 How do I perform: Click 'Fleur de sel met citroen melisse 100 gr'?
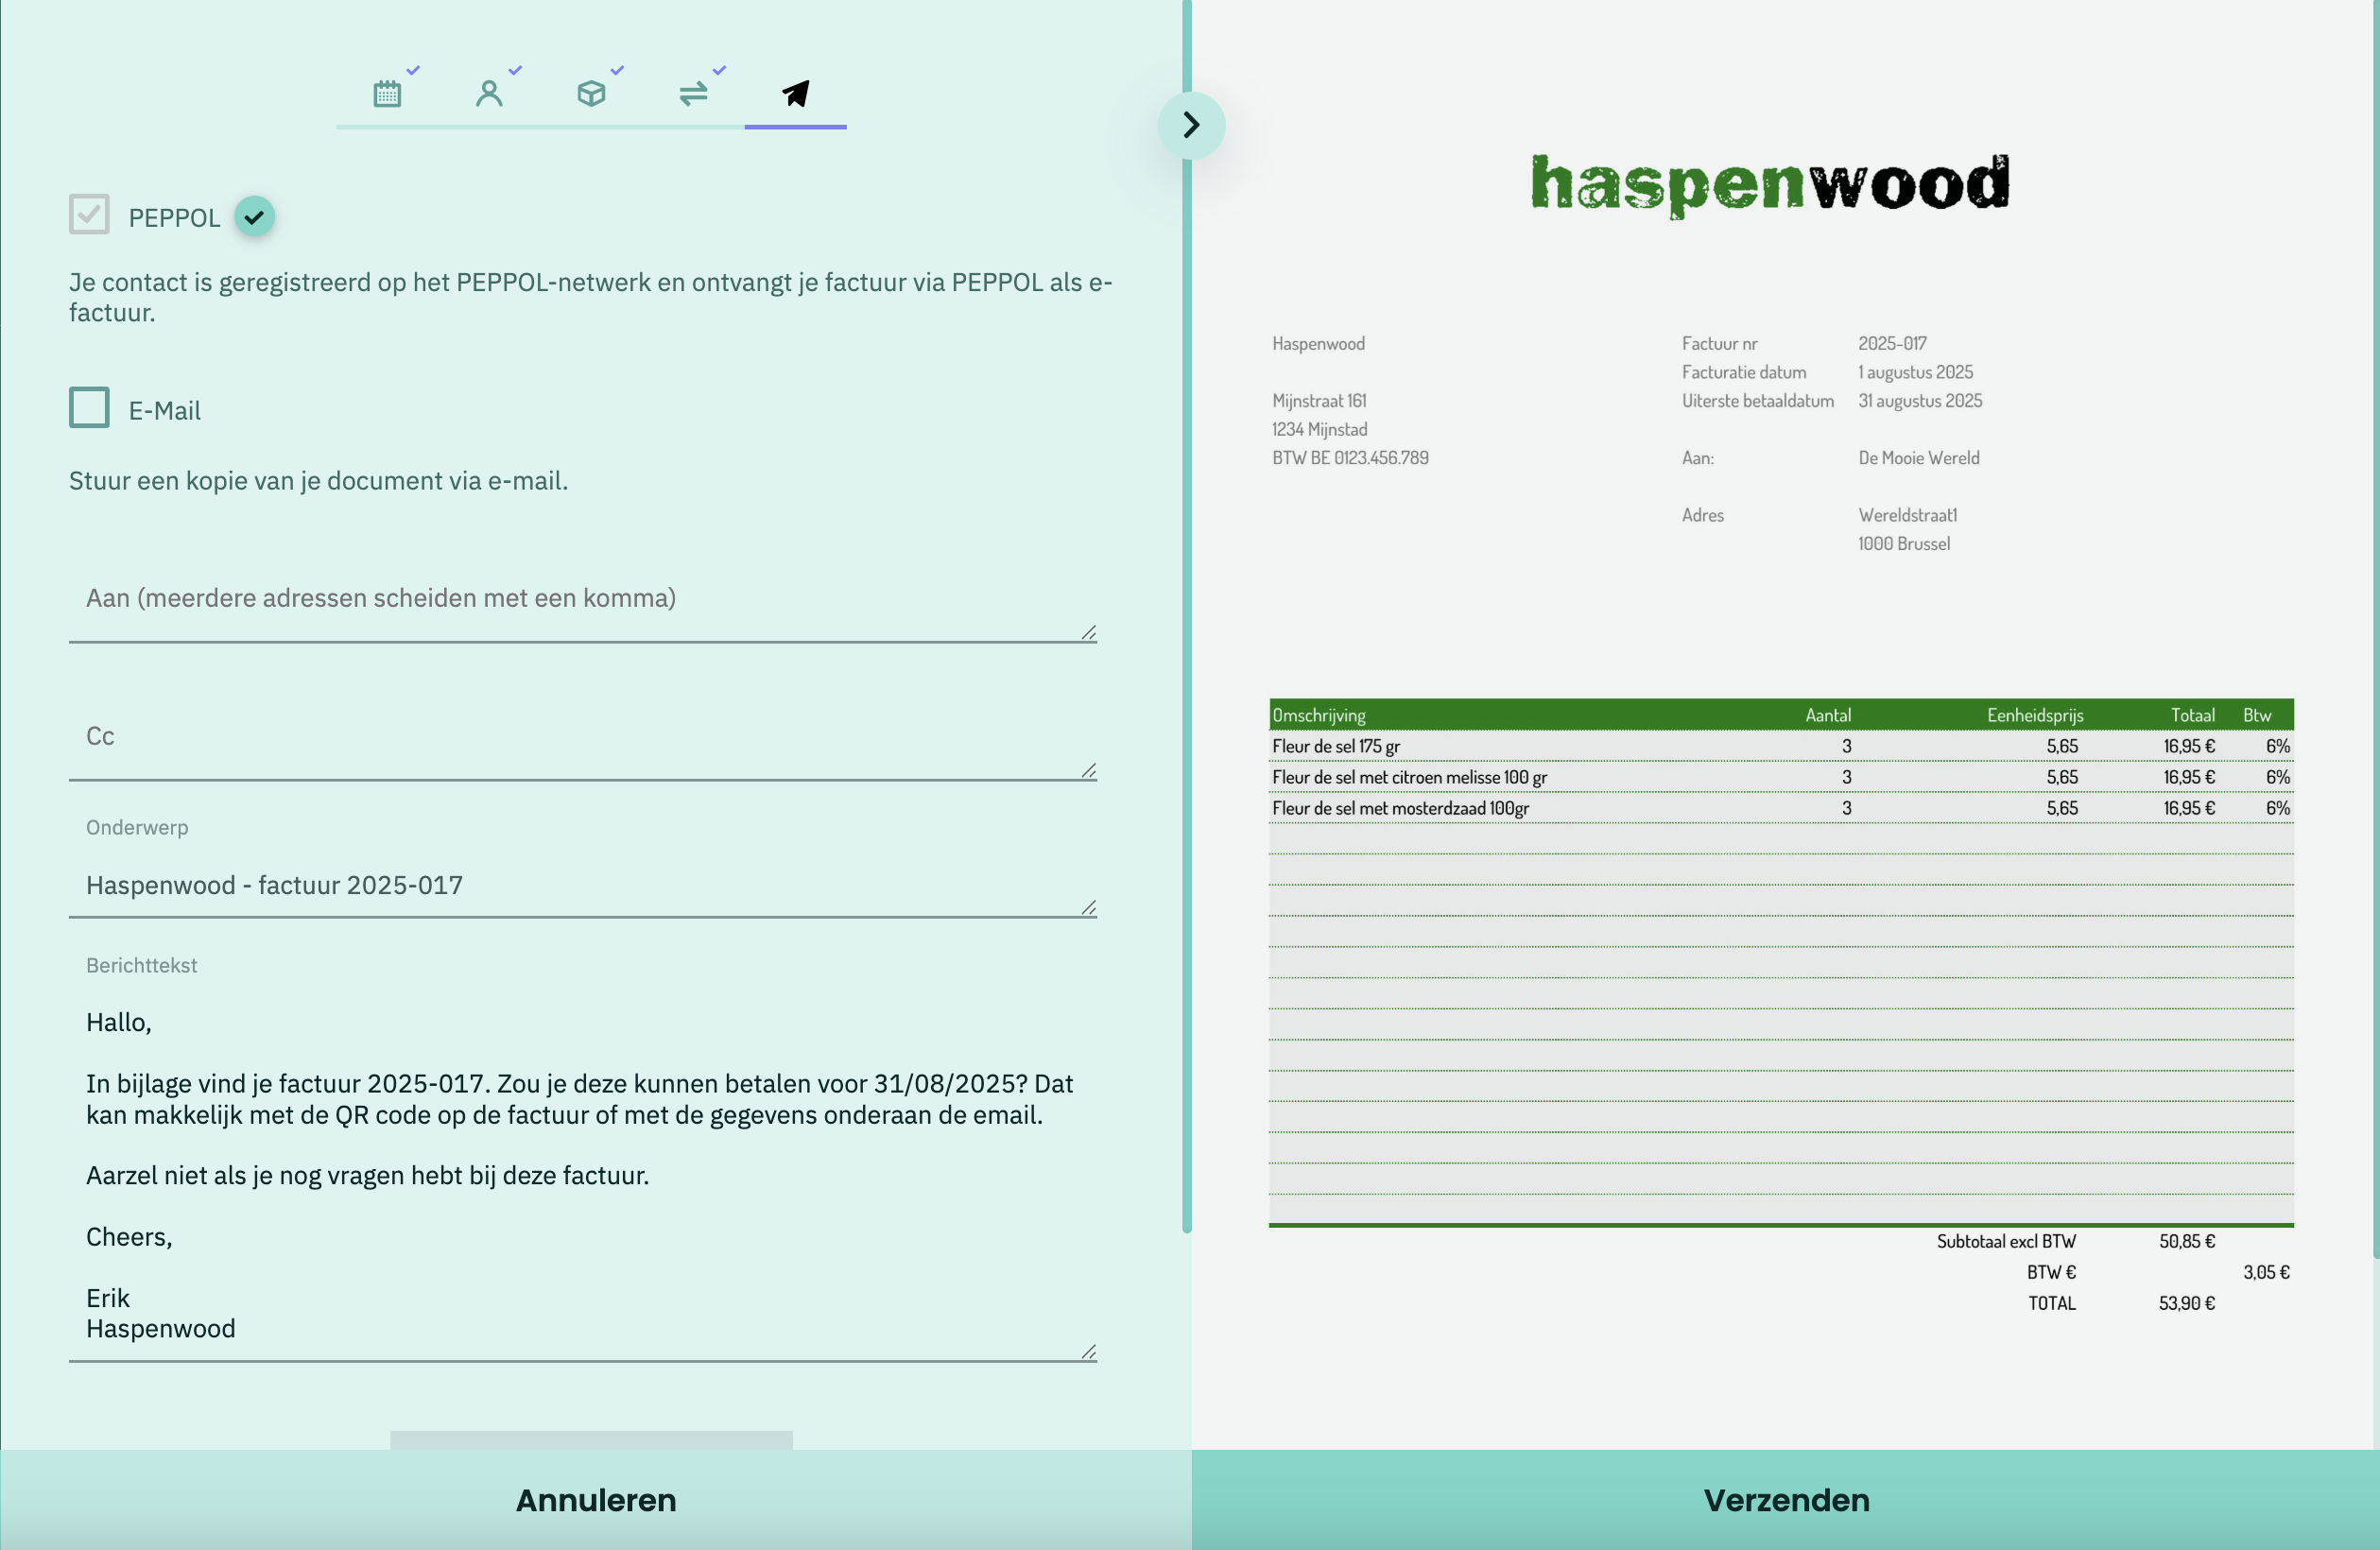pos(1409,777)
